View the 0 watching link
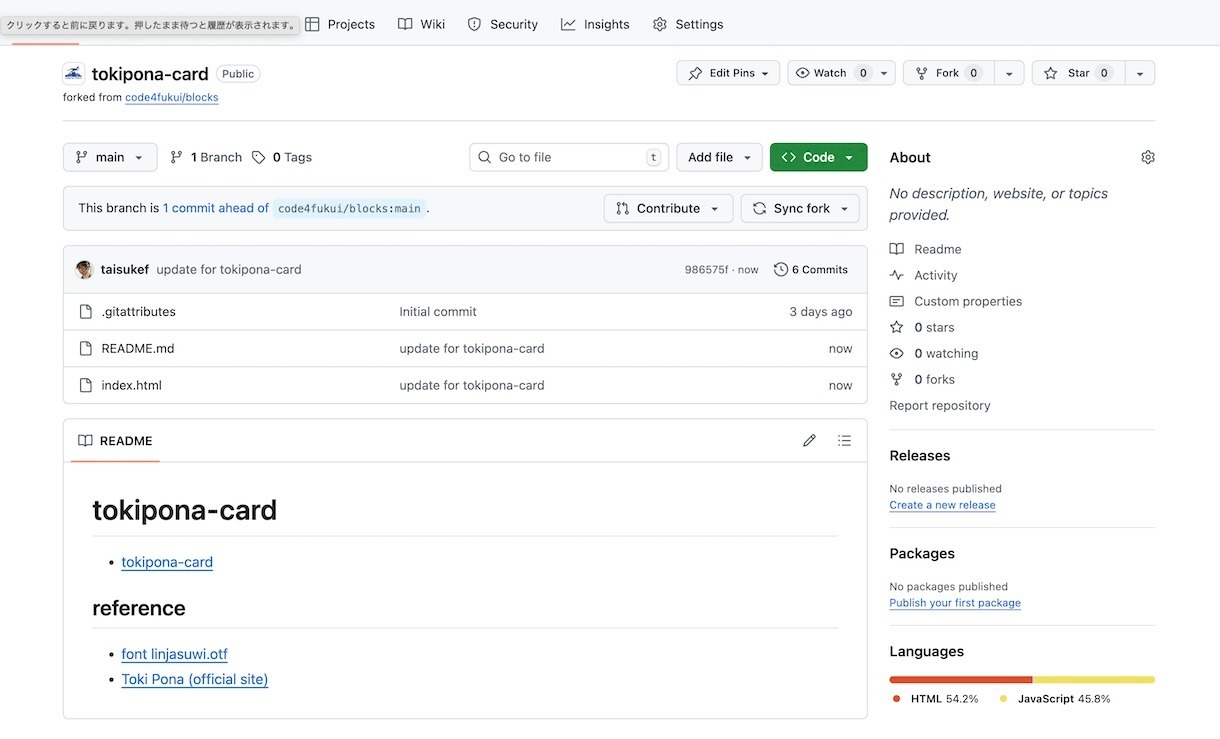Image resolution: width=1220 pixels, height=739 pixels. click(935, 353)
